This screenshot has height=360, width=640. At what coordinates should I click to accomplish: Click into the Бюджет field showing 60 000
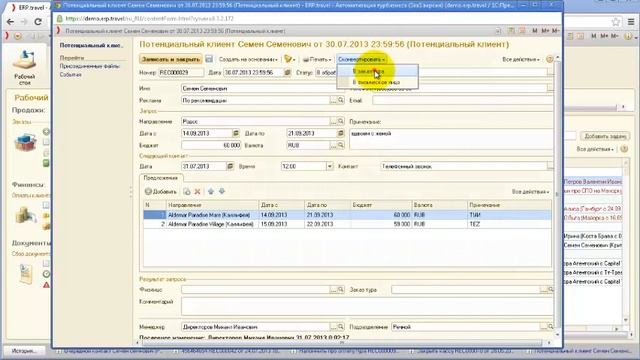click(x=211, y=145)
